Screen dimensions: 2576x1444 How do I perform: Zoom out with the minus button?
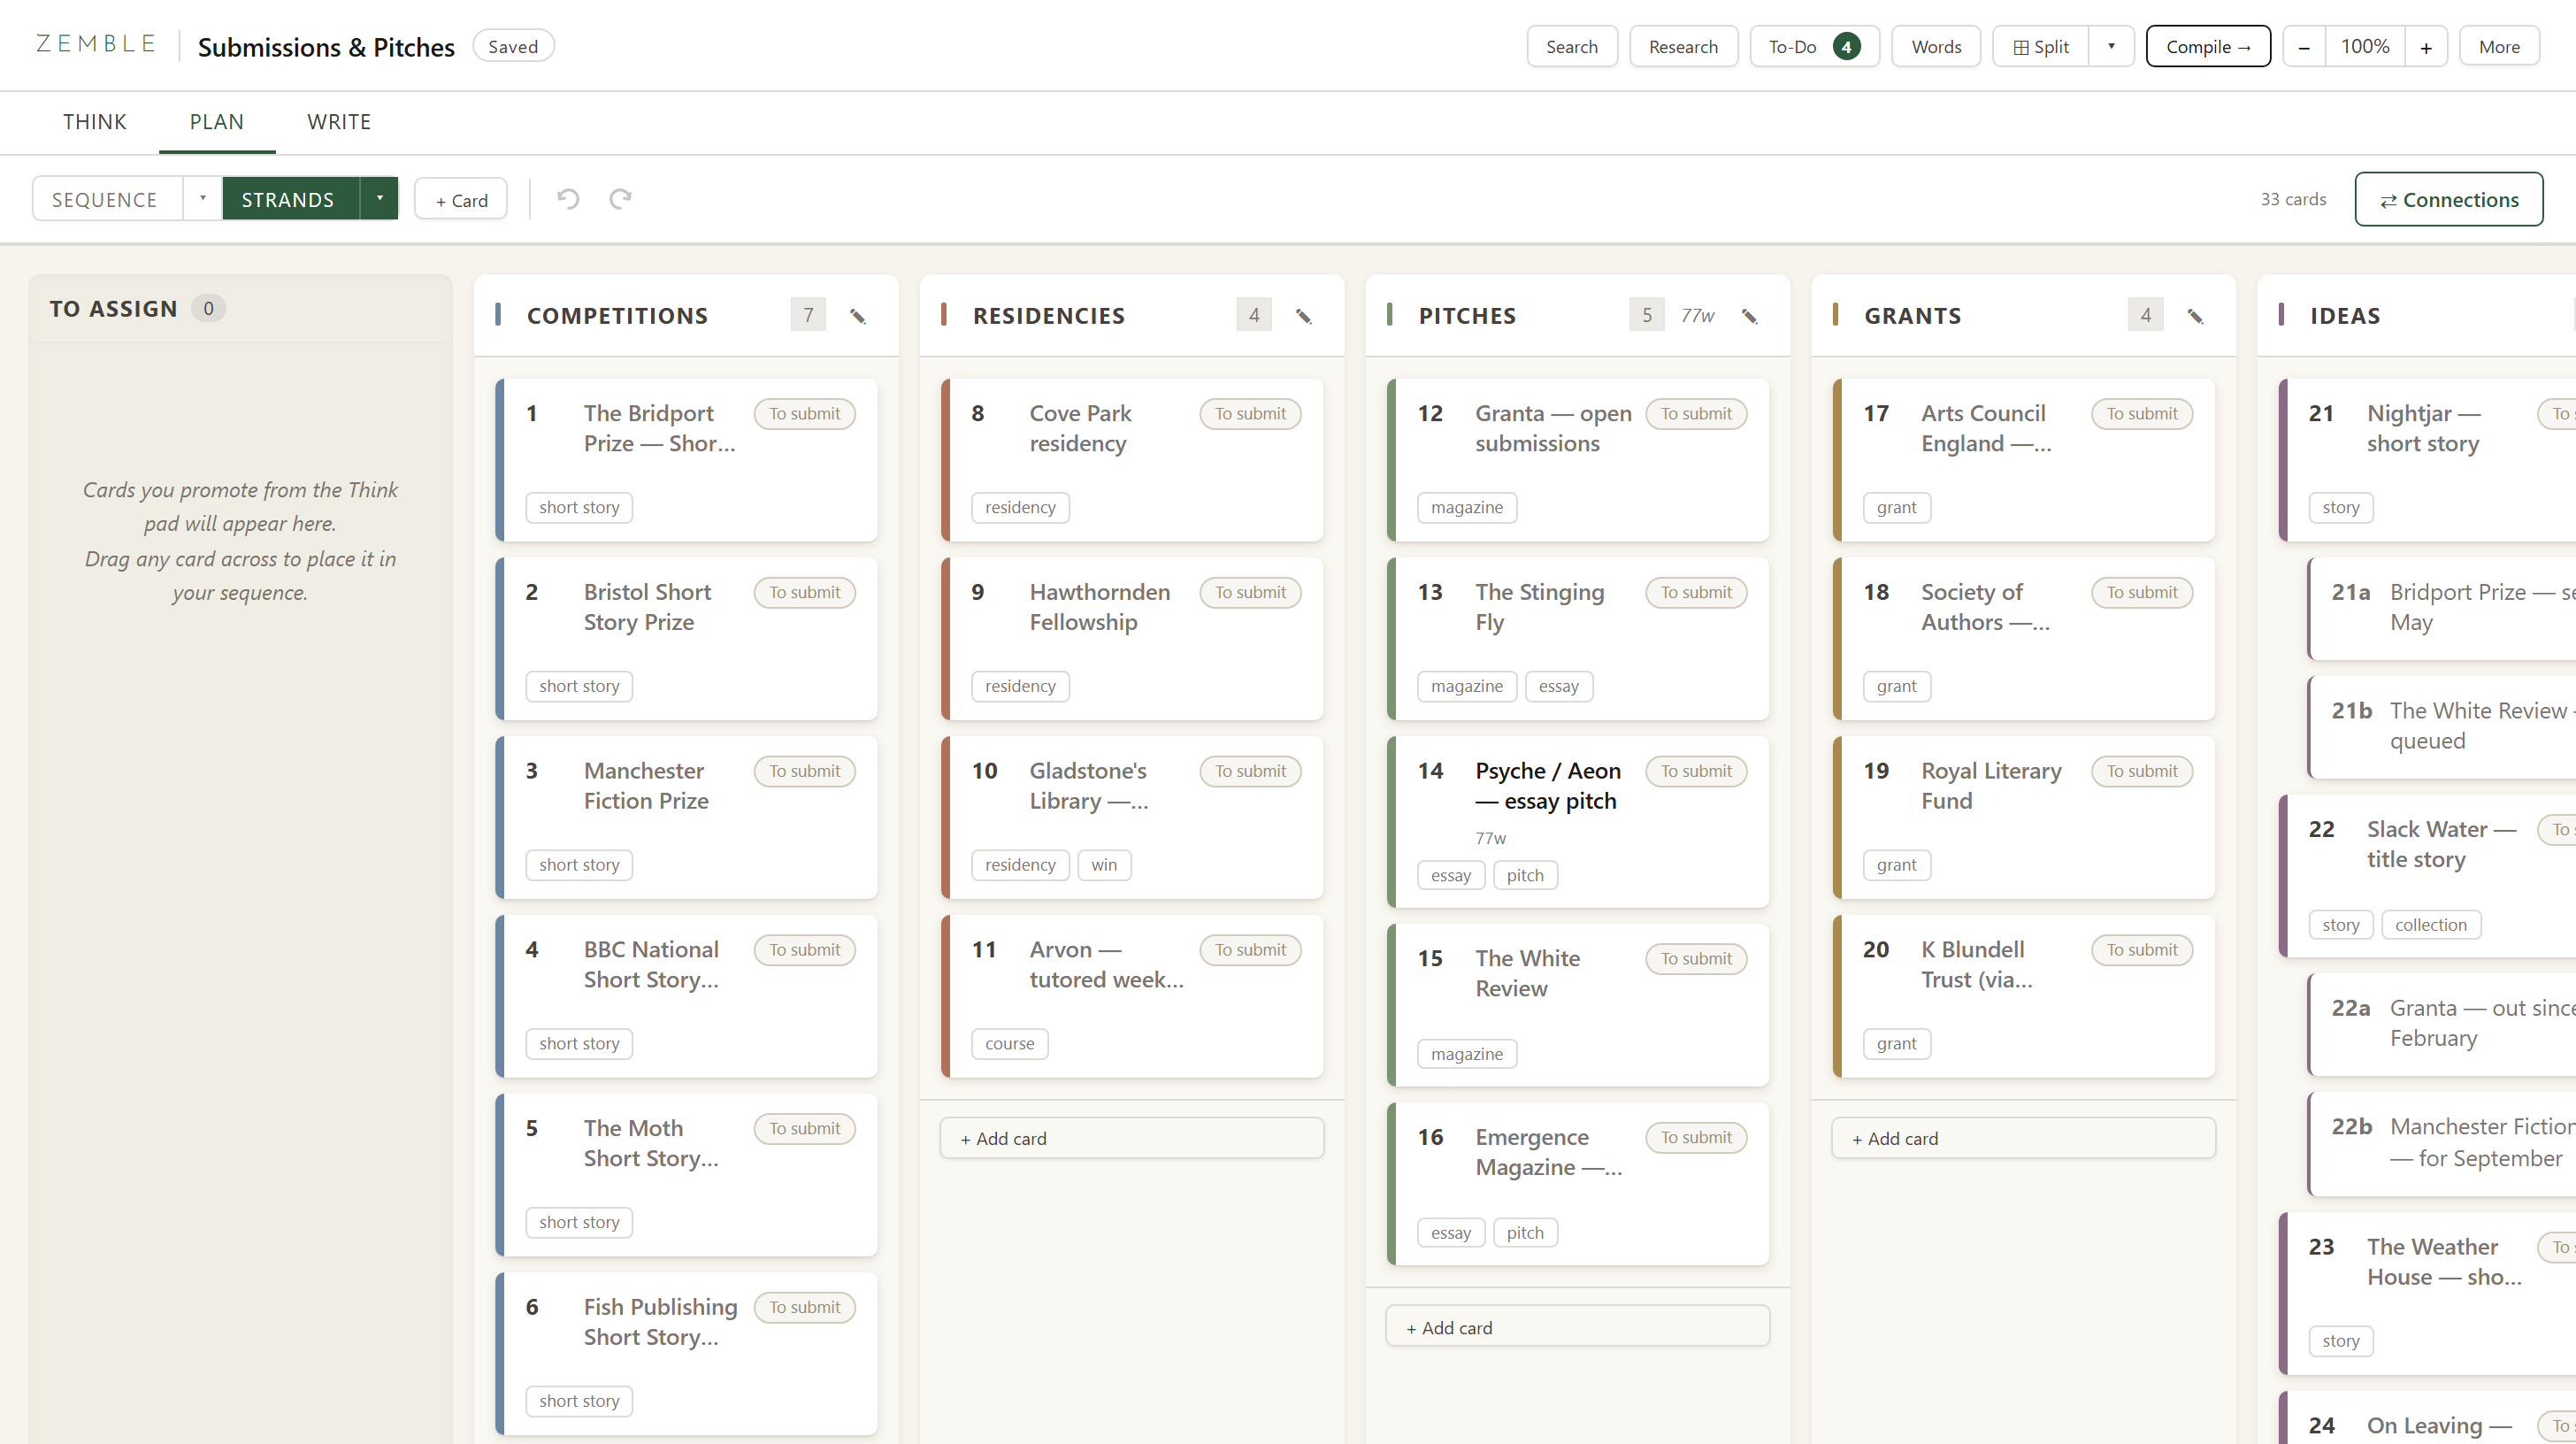2304,47
